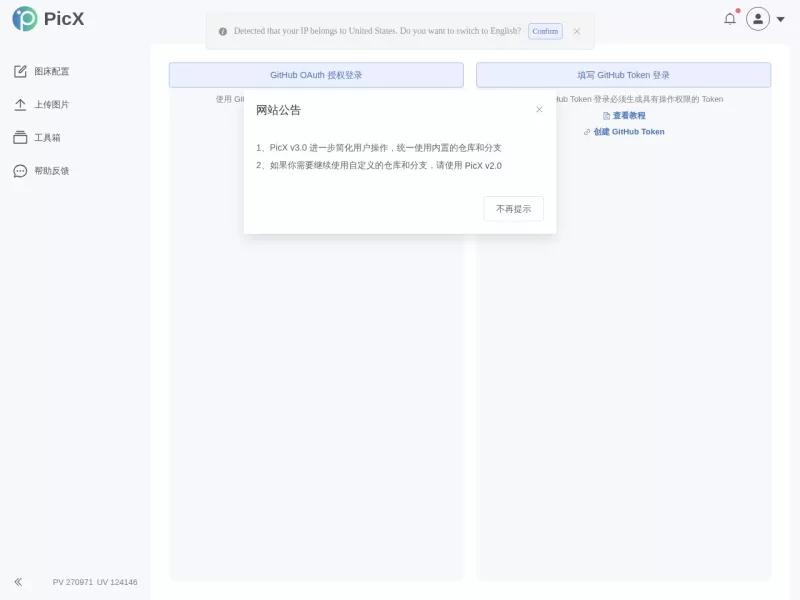Screen dimensions: 800x600
Task: Confirm switching language to English
Action: pos(545,31)
